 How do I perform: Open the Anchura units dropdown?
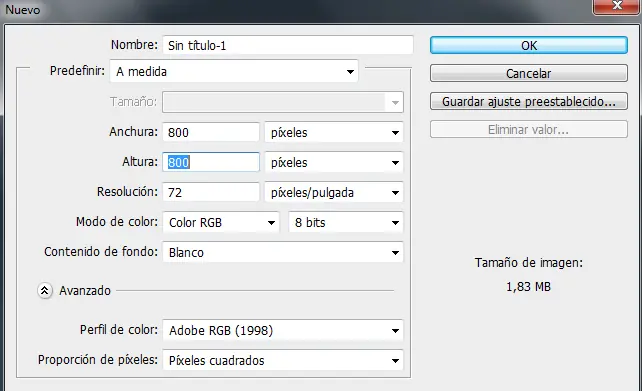[x=334, y=132]
